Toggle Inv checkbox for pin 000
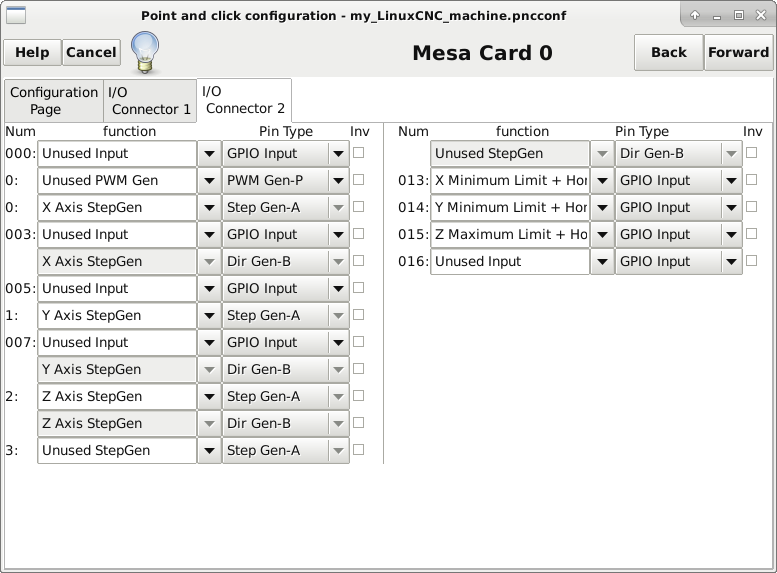The height and width of the screenshot is (573, 777). pyautogui.click(x=358, y=153)
